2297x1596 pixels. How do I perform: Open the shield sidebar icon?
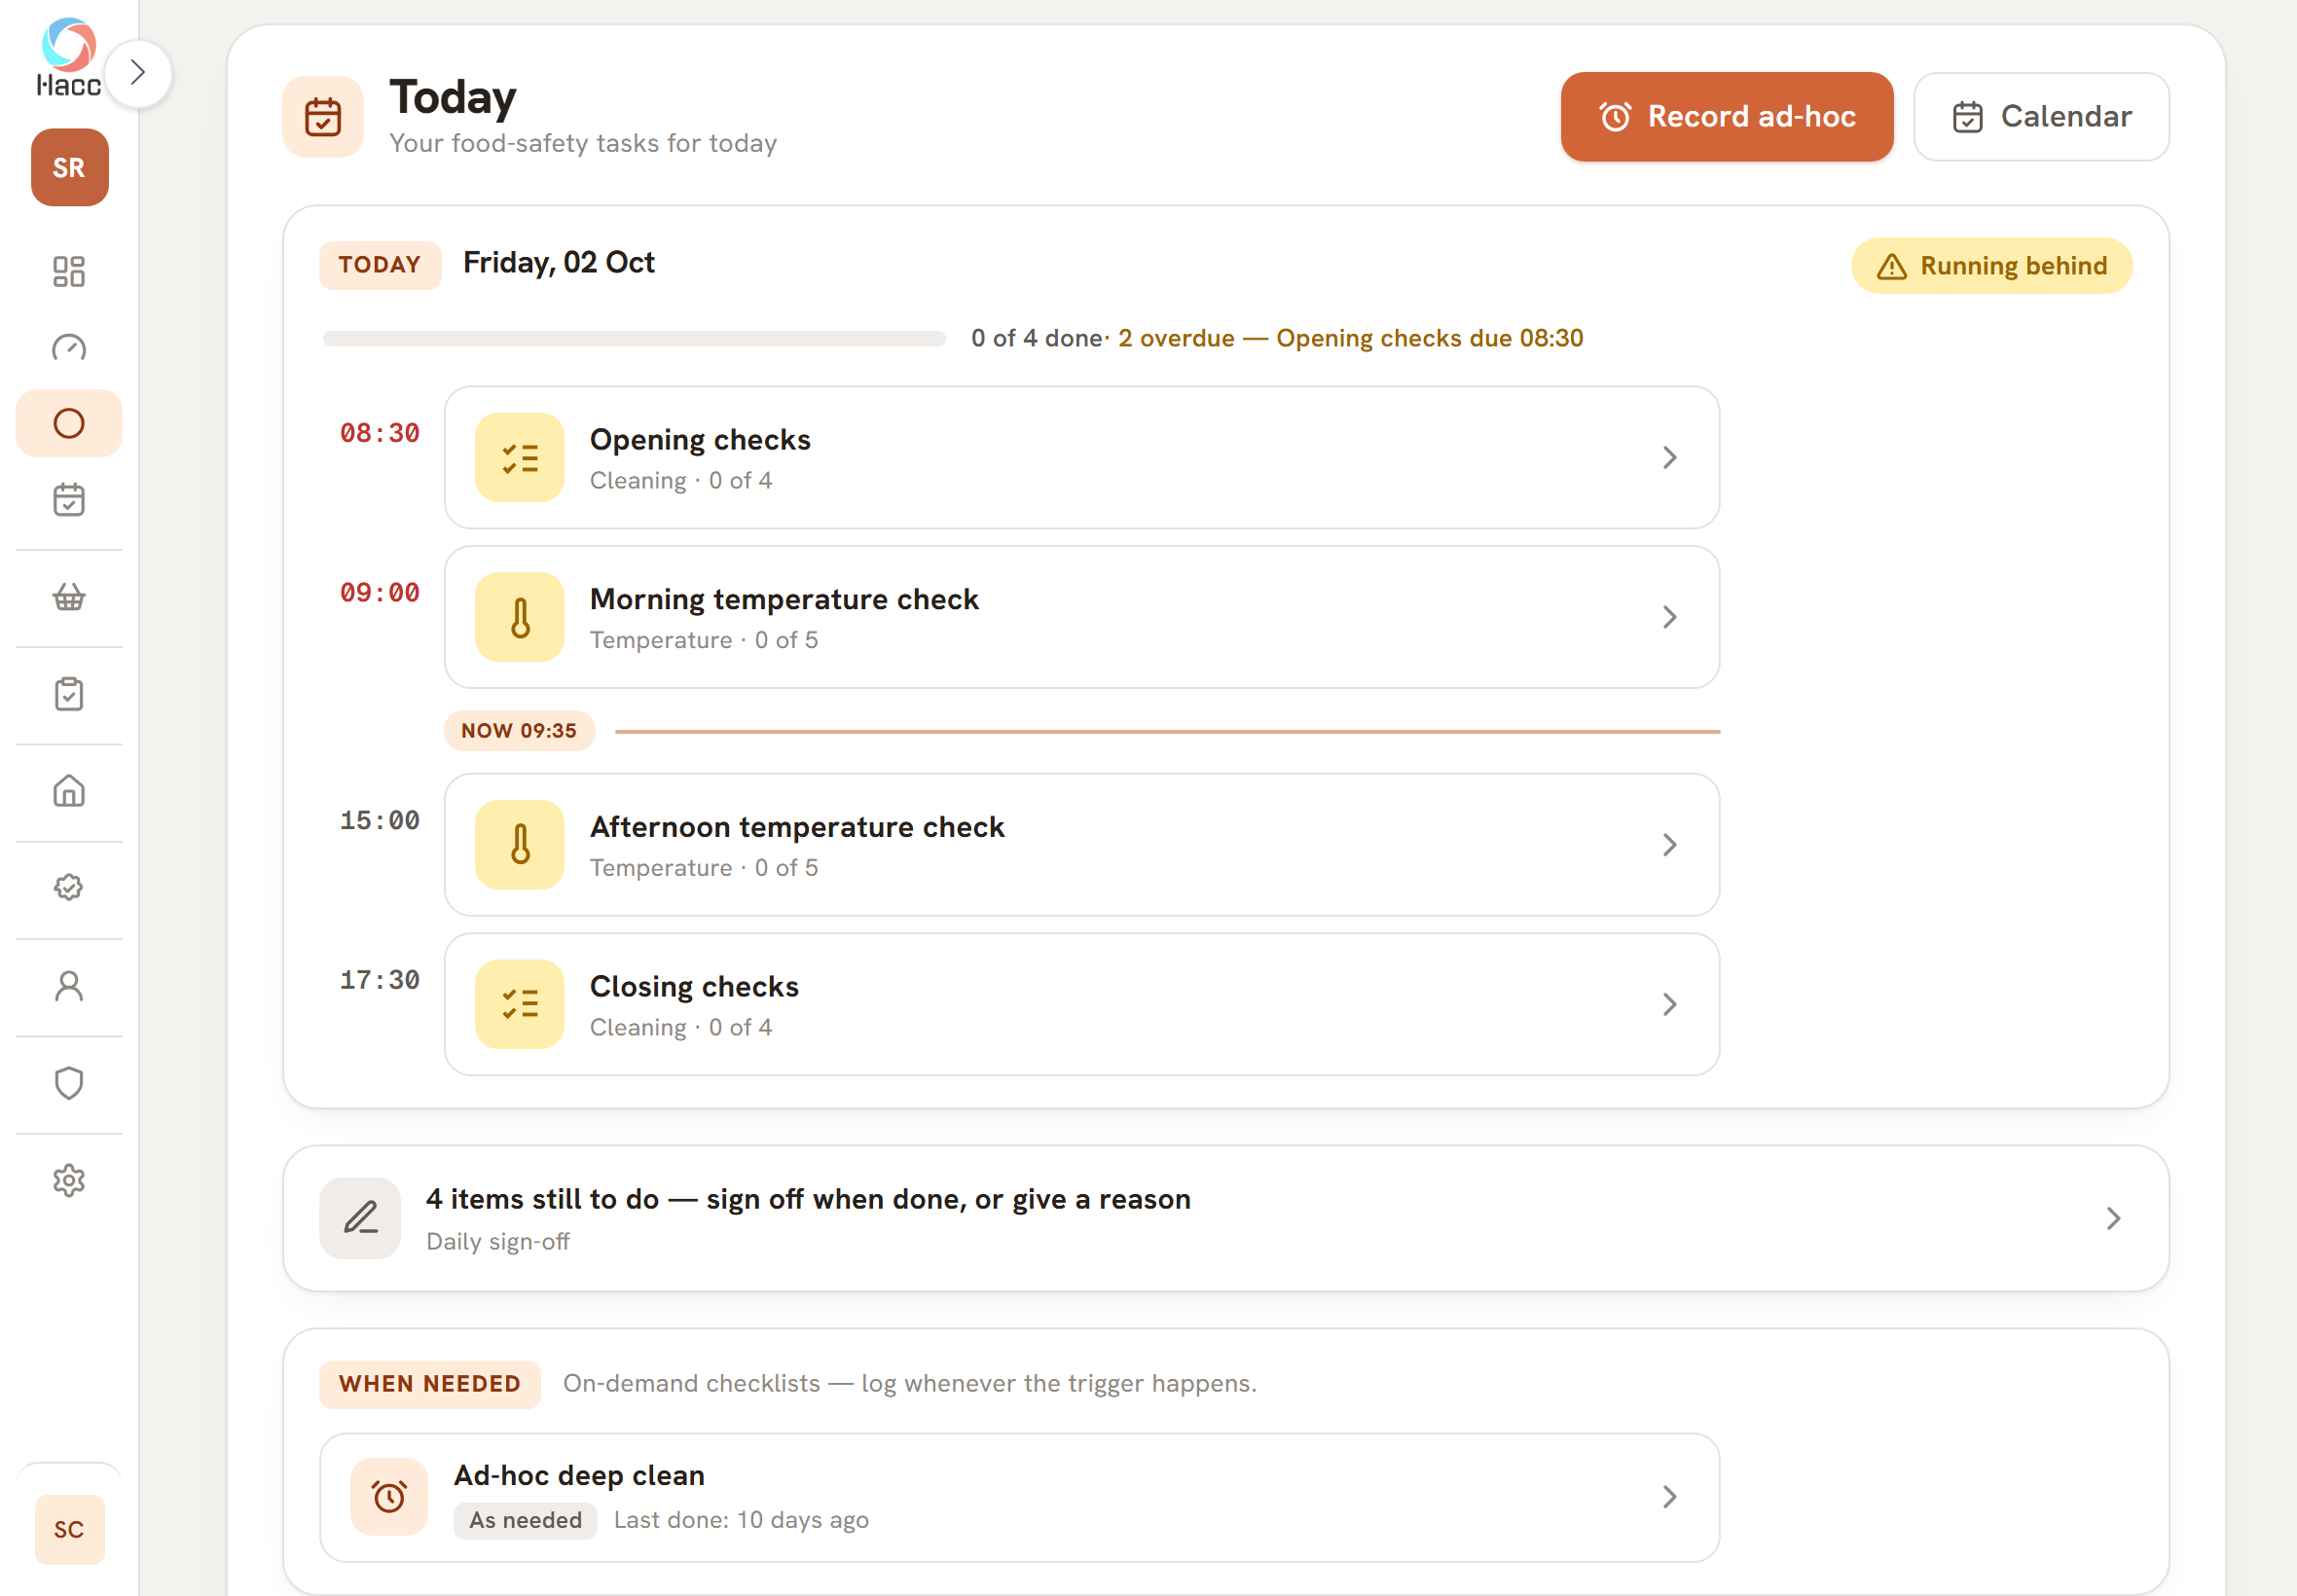point(69,1083)
